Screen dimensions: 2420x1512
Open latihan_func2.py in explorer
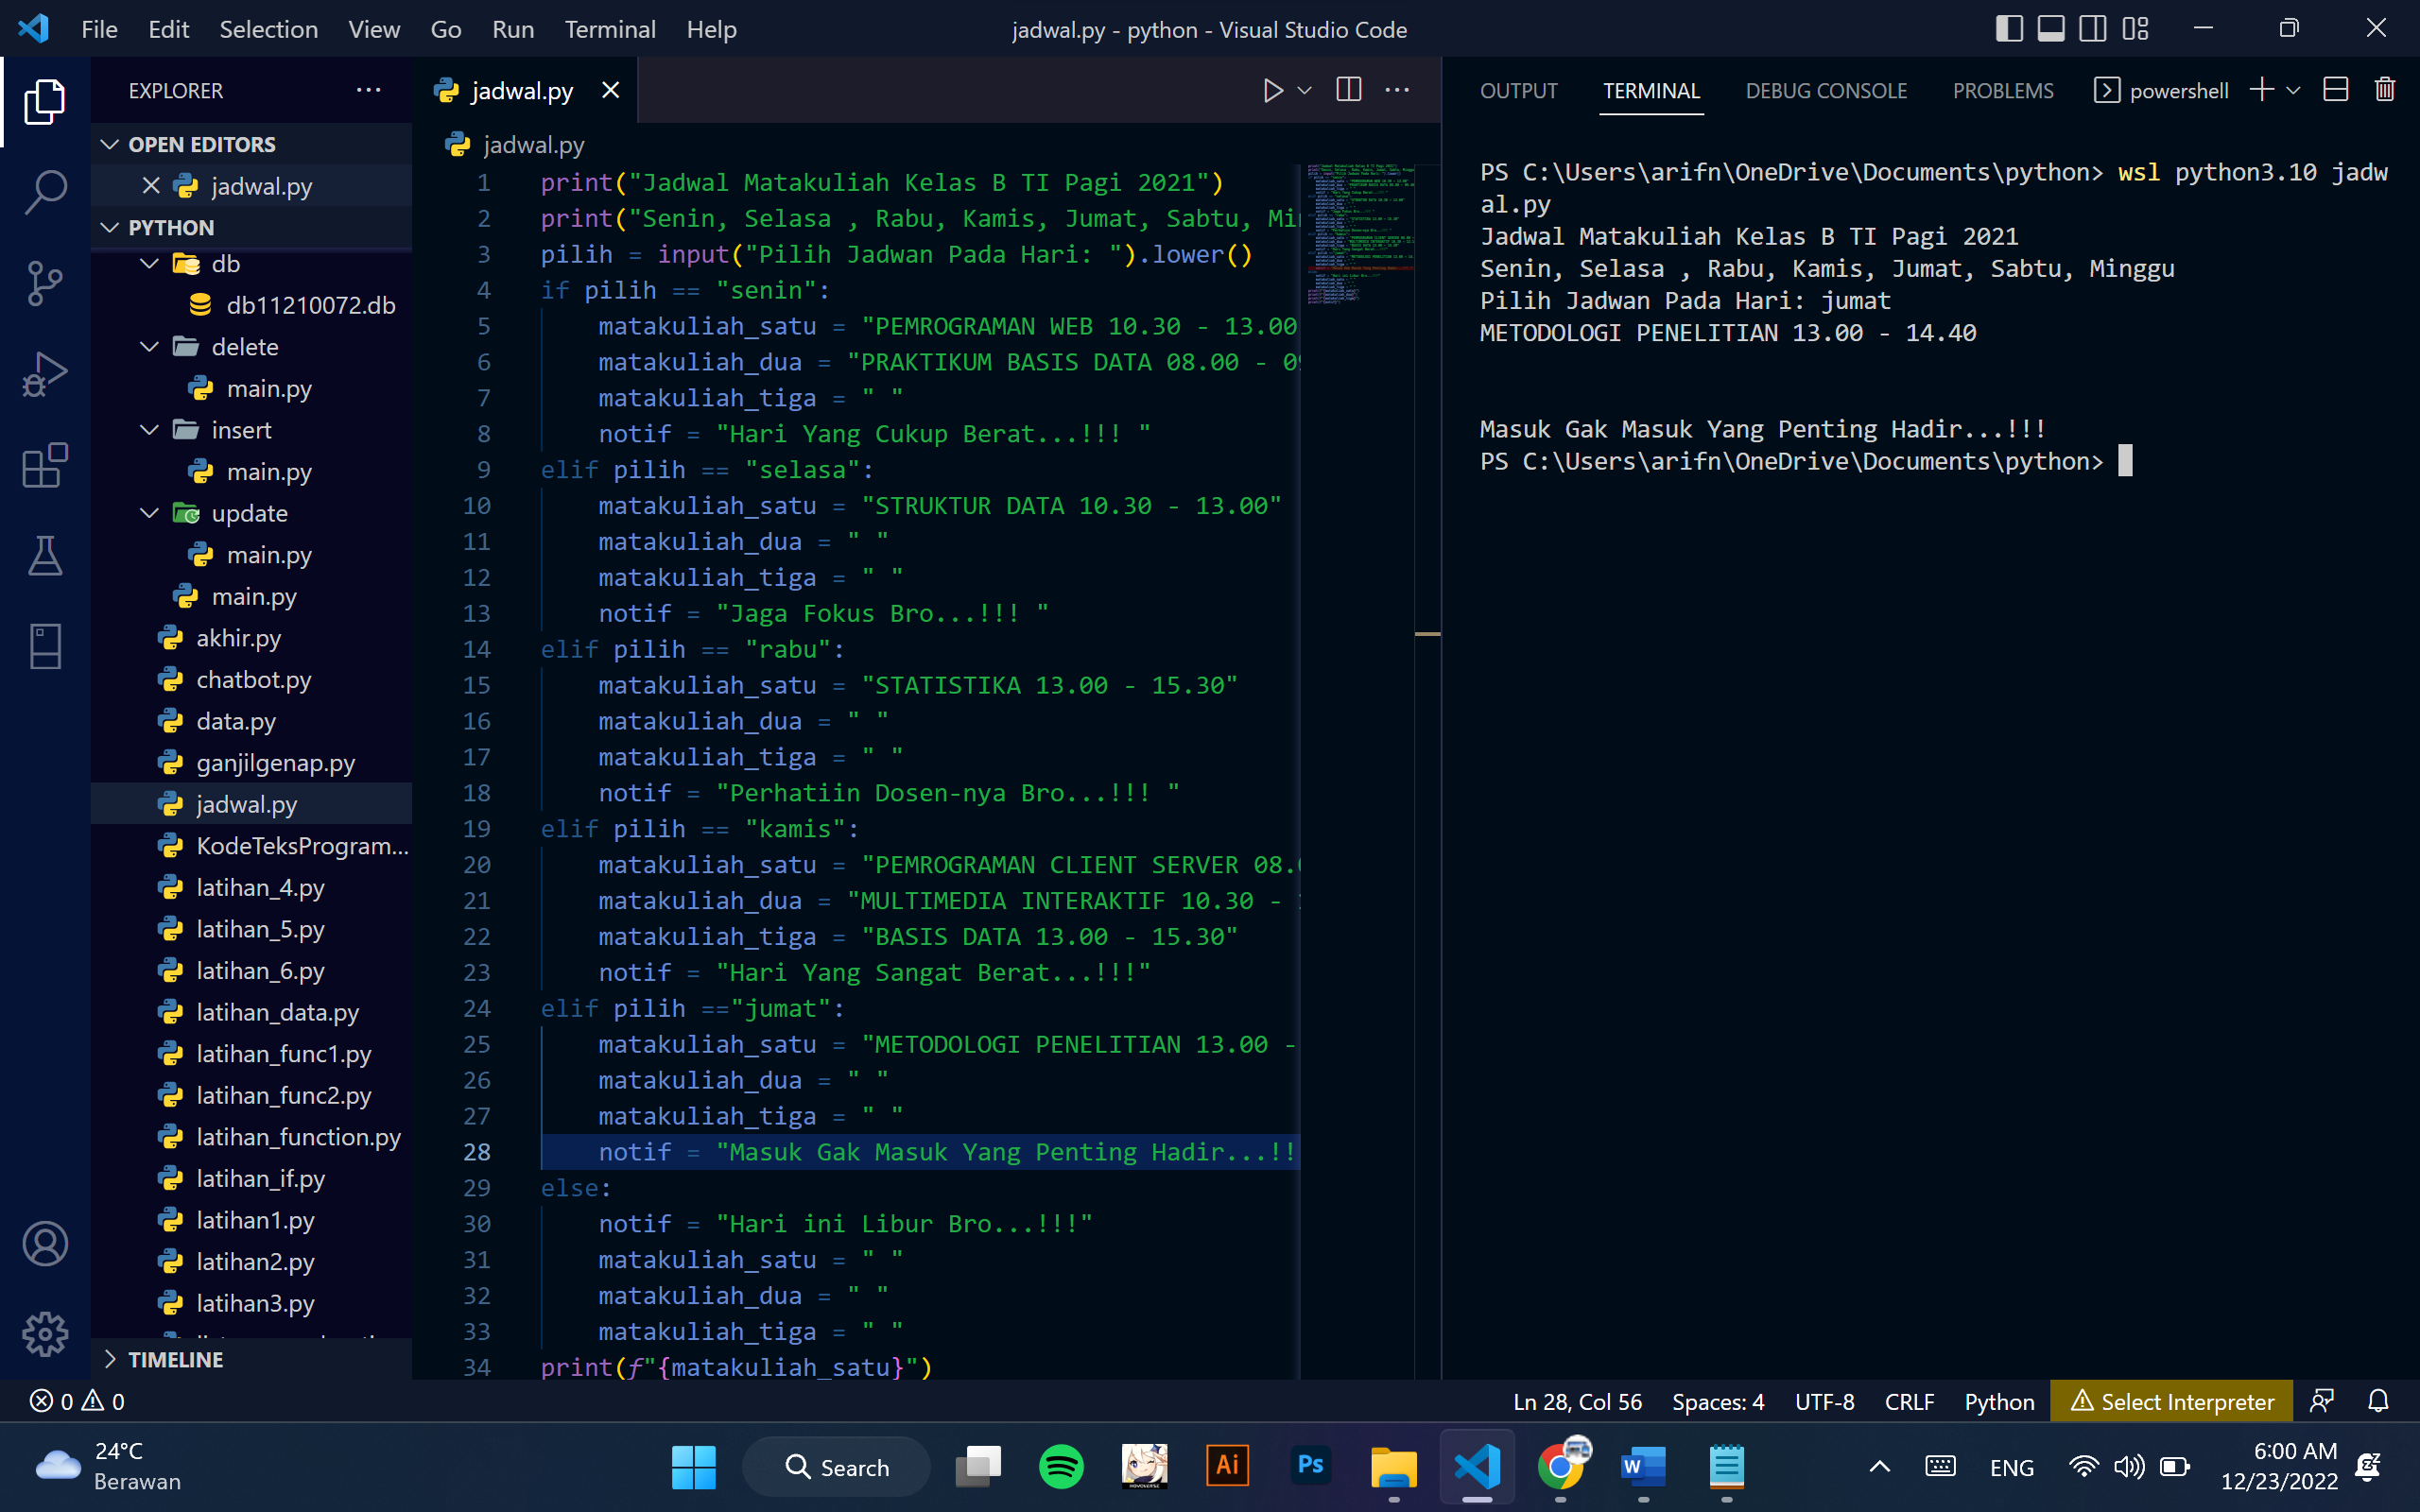(x=251, y=1095)
